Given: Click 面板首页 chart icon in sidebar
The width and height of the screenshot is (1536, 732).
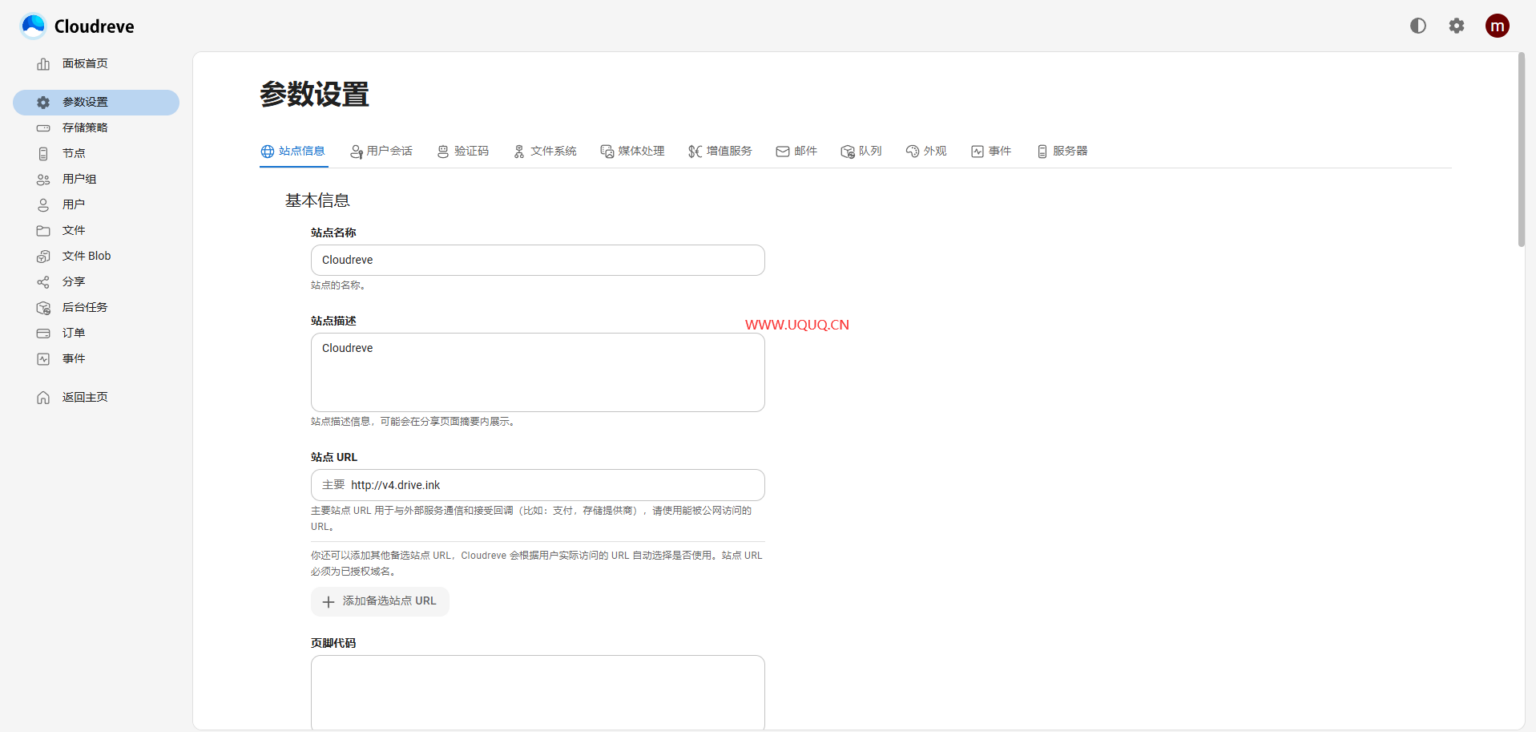Looking at the screenshot, I should point(43,64).
